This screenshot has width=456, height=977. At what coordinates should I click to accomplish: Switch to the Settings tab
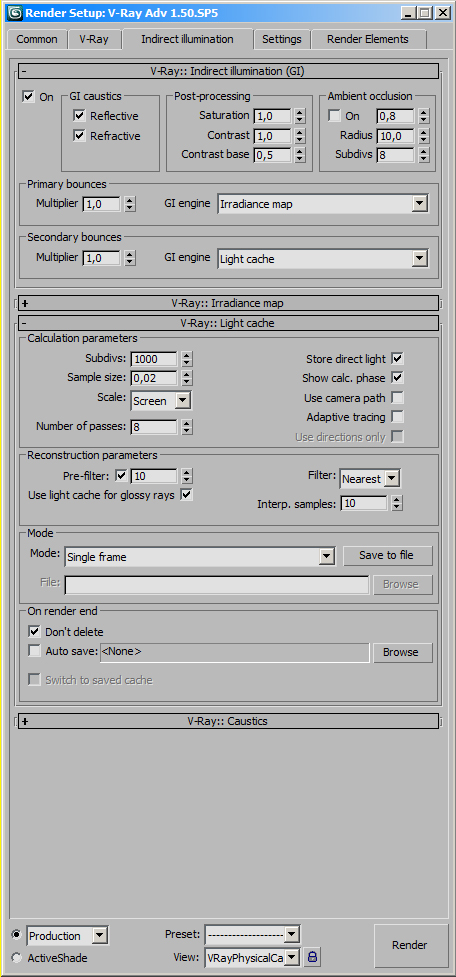point(282,39)
